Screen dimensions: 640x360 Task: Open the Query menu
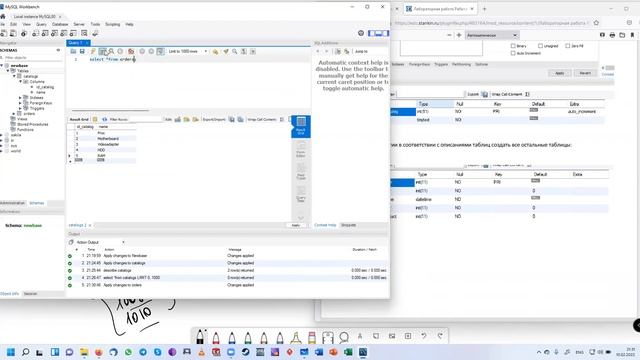click(41, 24)
